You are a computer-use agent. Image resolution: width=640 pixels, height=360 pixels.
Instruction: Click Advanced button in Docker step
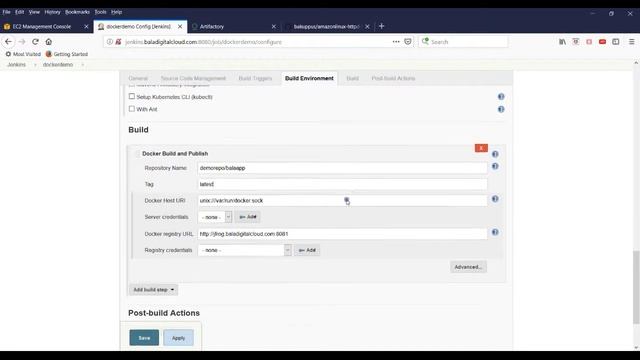(468, 267)
